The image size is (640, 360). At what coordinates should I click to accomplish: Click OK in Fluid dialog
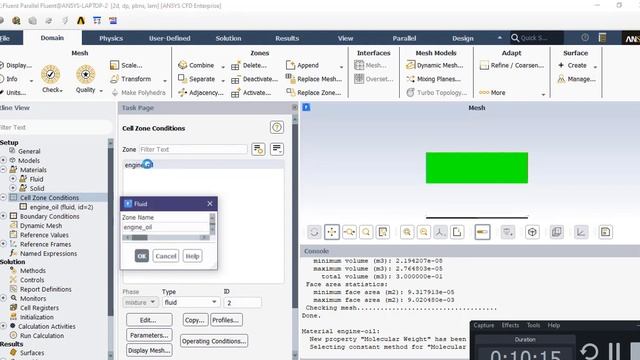142,256
